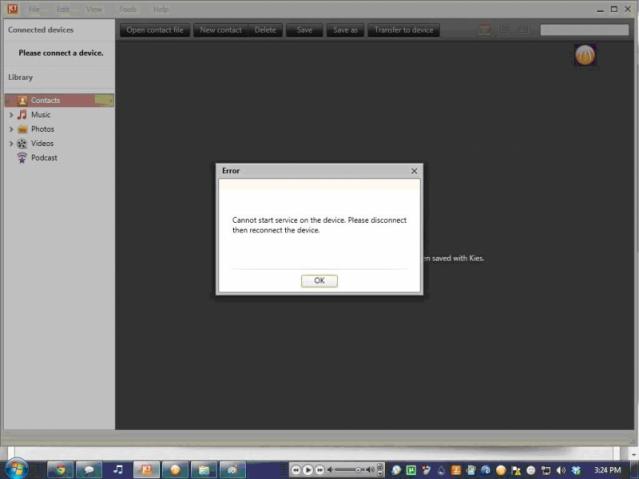Click Transfer to device button
Viewport: 639px width, 479px height.
pos(403,30)
